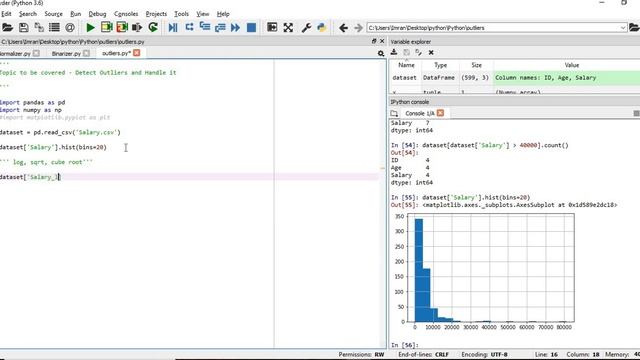The width and height of the screenshot is (640, 360).
Task: Close the editor pane
Action: [x=382, y=41]
